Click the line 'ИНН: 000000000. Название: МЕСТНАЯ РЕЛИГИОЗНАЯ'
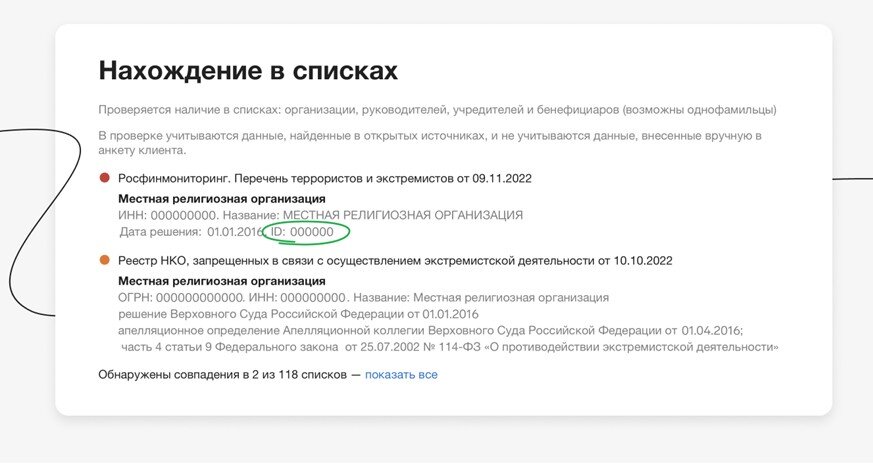The image size is (873, 464). 320,216
